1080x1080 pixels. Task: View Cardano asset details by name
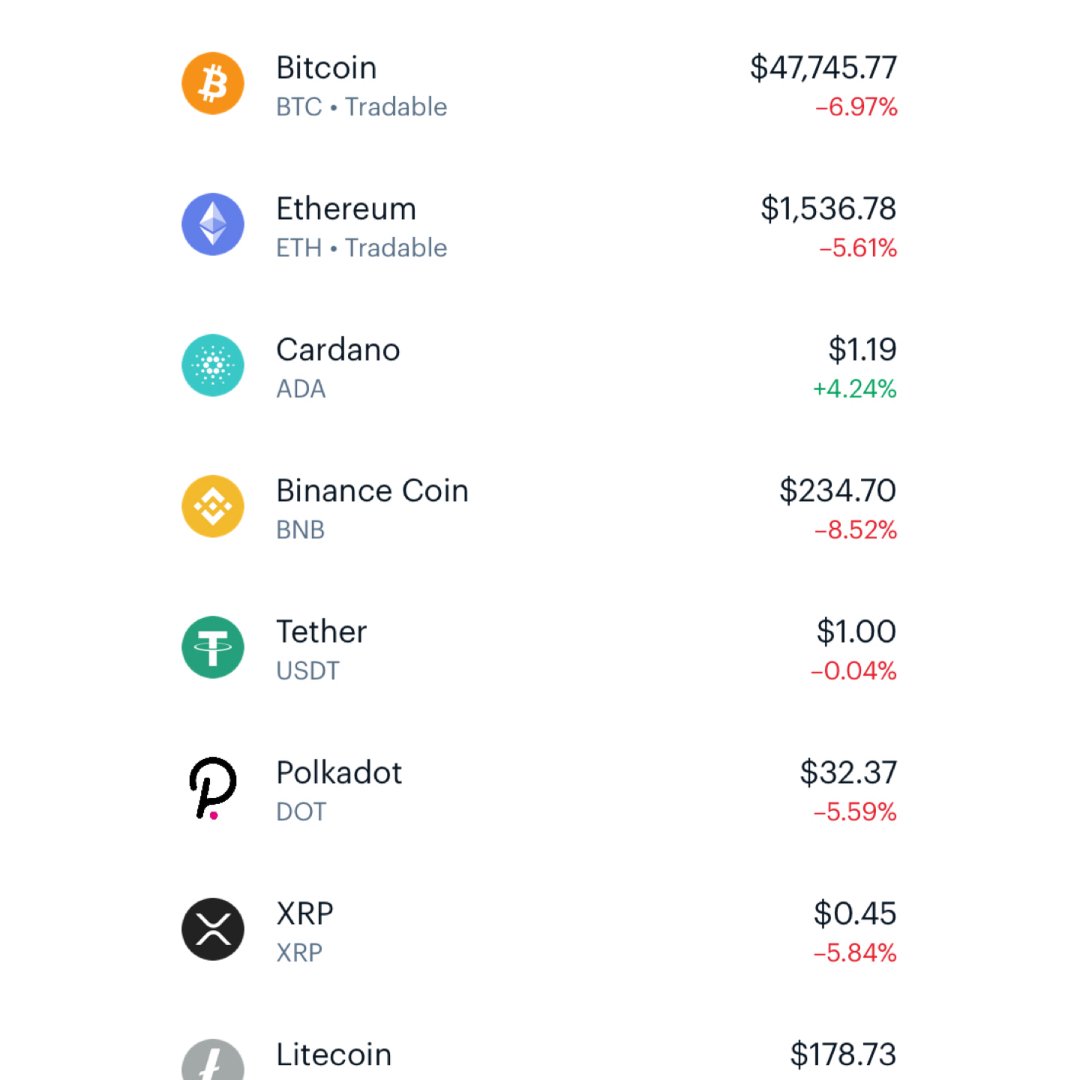click(338, 350)
